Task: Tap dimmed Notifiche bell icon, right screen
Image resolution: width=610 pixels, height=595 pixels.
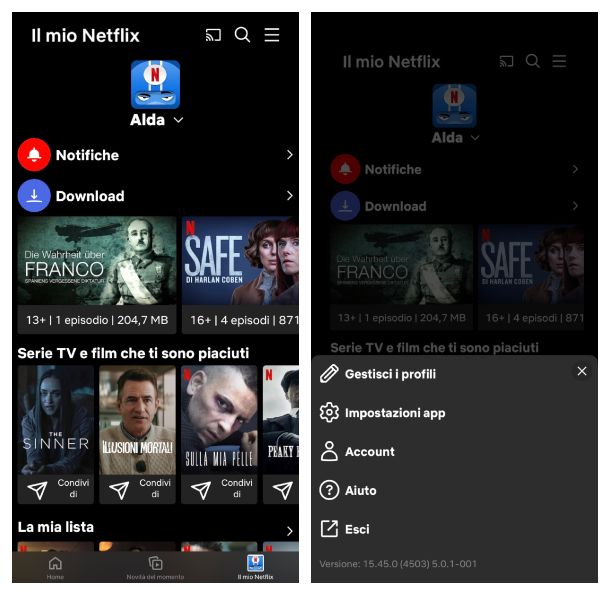Action: point(345,169)
